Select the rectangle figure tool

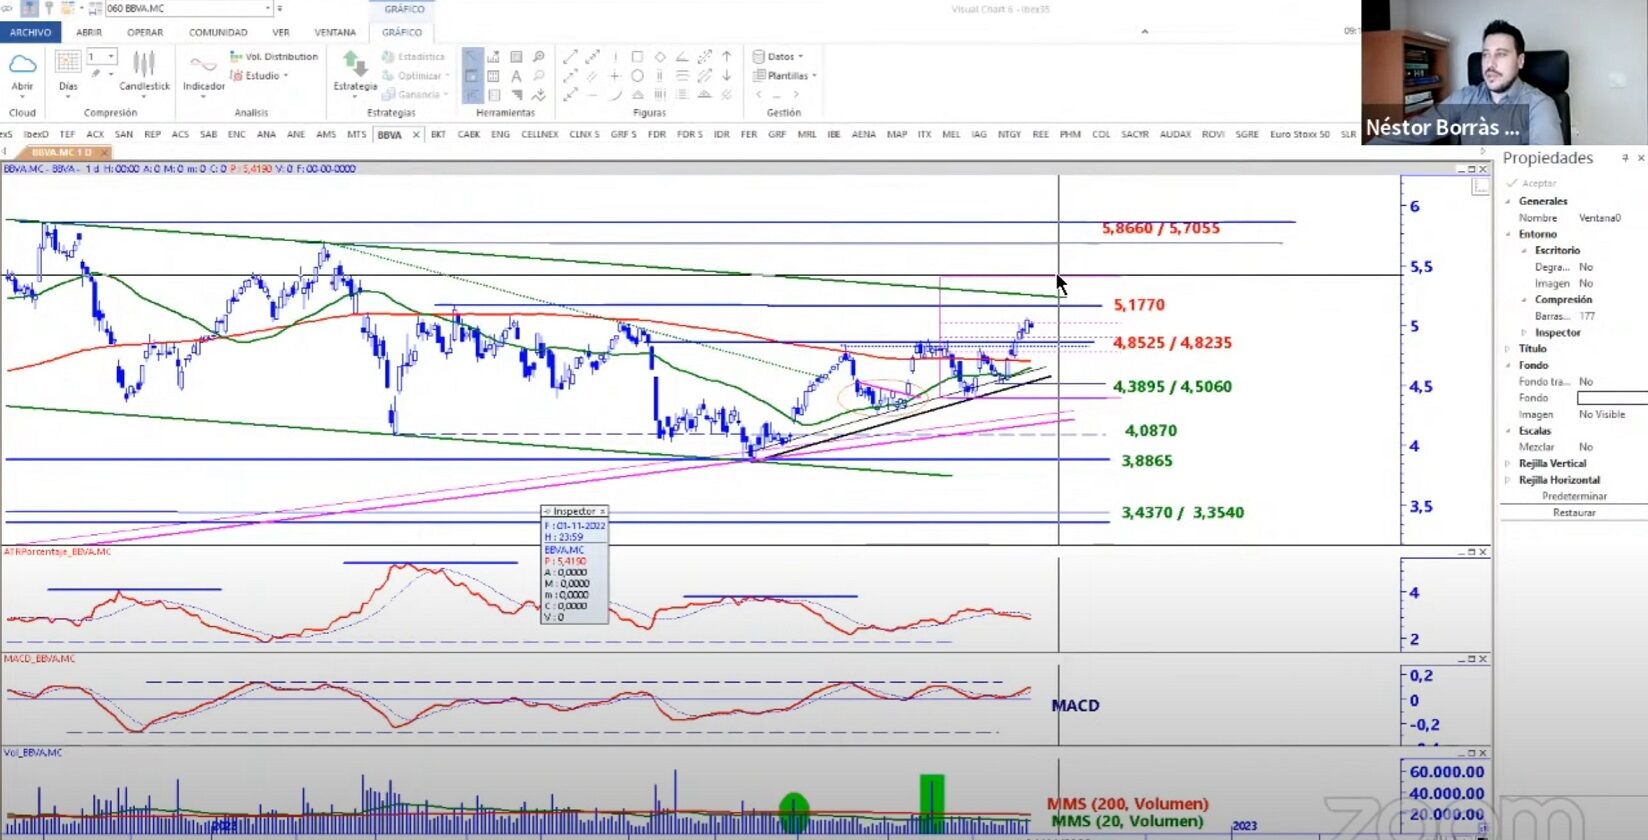(637, 57)
